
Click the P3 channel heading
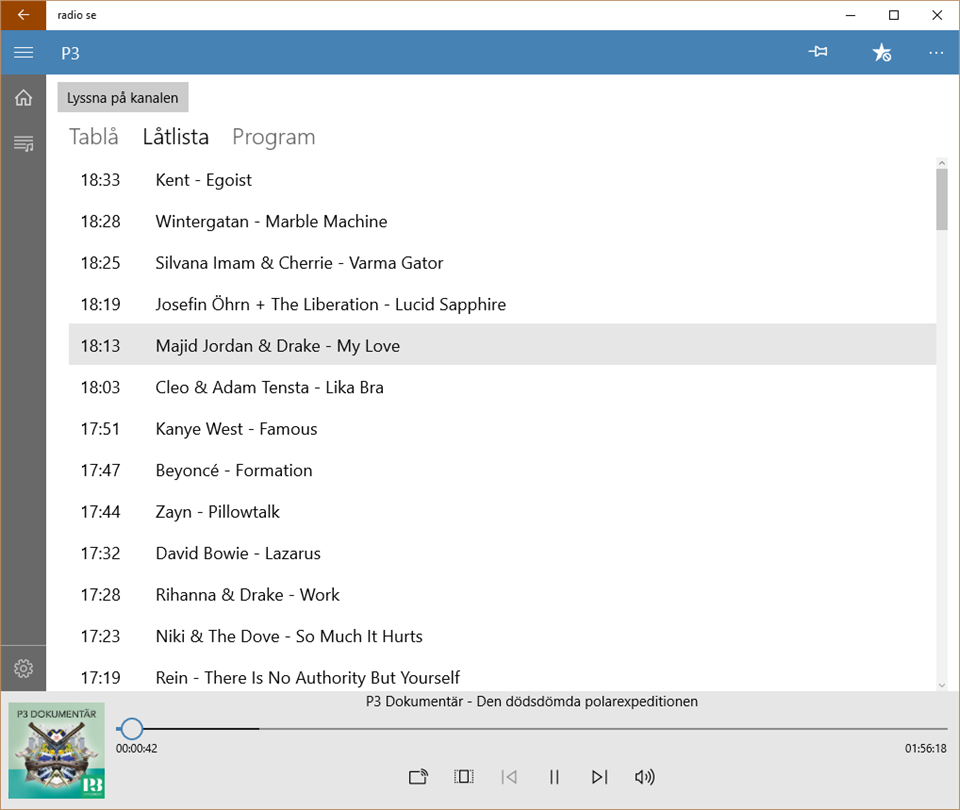click(70, 53)
